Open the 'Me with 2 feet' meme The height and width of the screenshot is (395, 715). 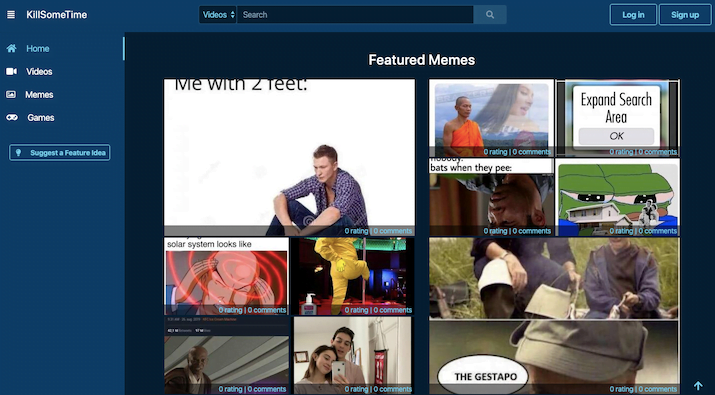pos(290,157)
